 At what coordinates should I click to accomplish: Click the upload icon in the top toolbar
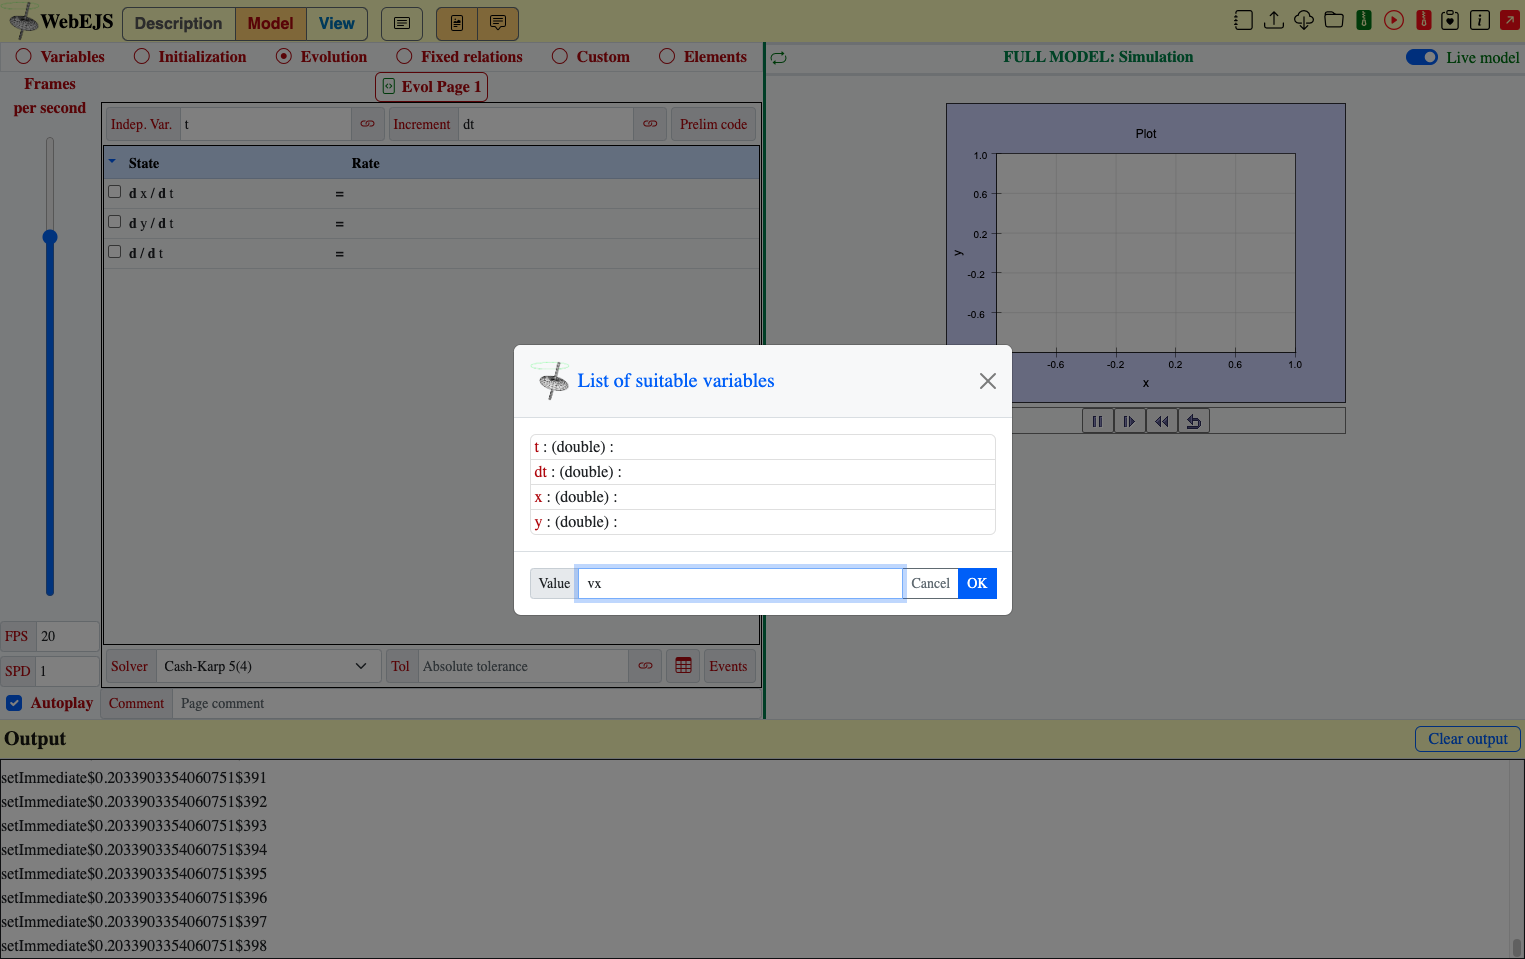(x=1274, y=20)
